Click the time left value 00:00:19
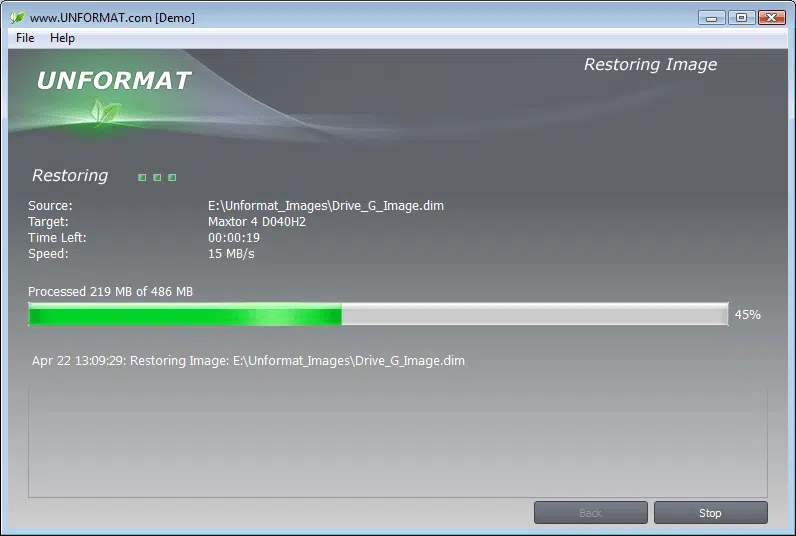The image size is (796, 536). click(234, 238)
